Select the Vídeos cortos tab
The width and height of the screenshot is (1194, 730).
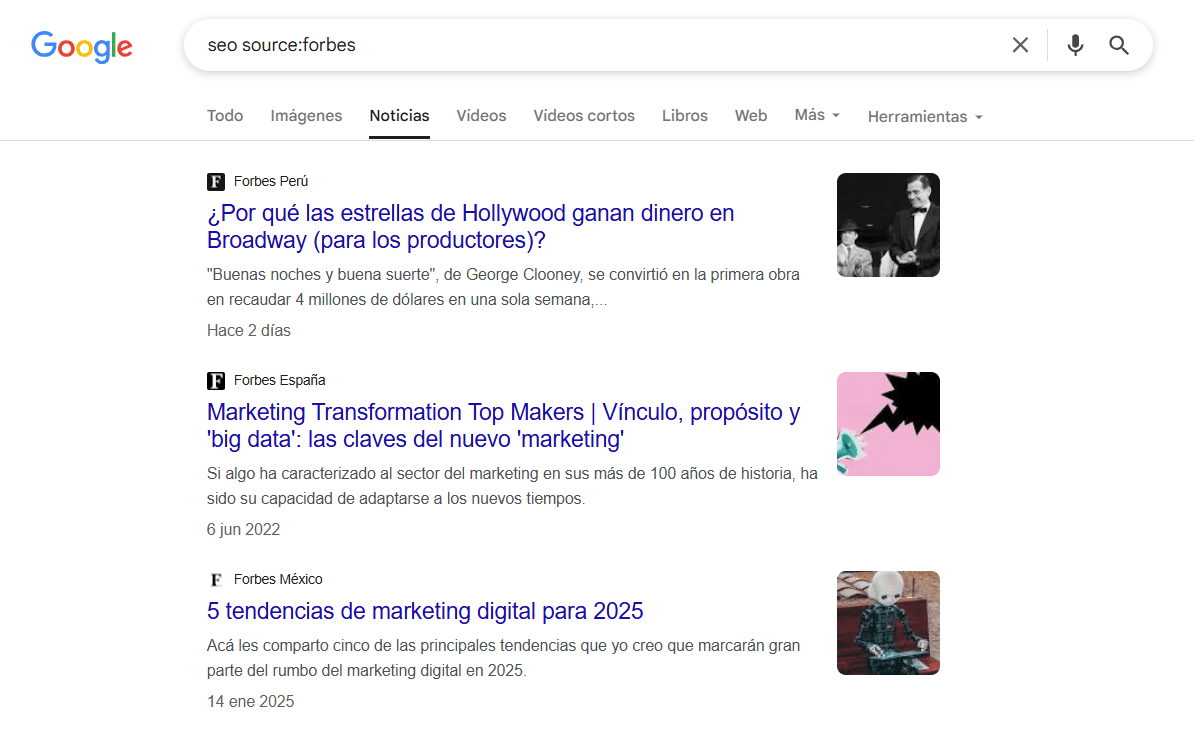point(584,115)
